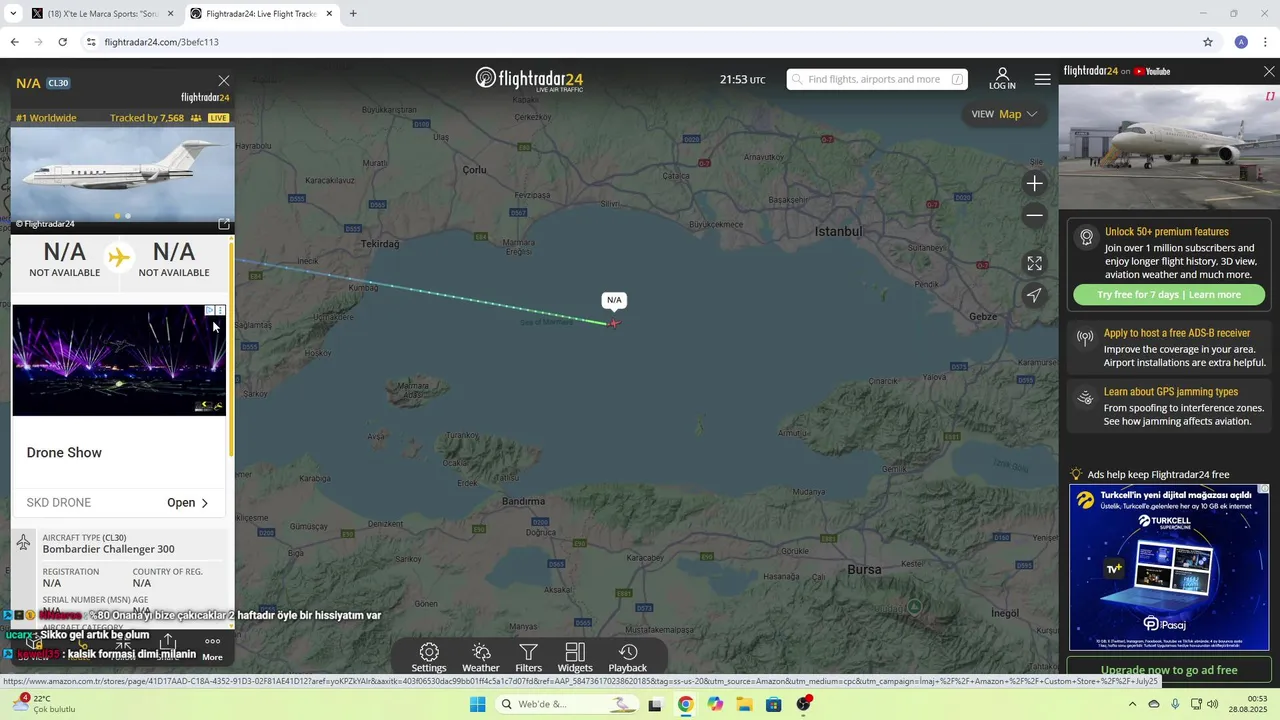Image resolution: width=1280 pixels, height=720 pixels.
Task: Click Bombardier Challenger 300 aircraft type
Action: [108, 549]
